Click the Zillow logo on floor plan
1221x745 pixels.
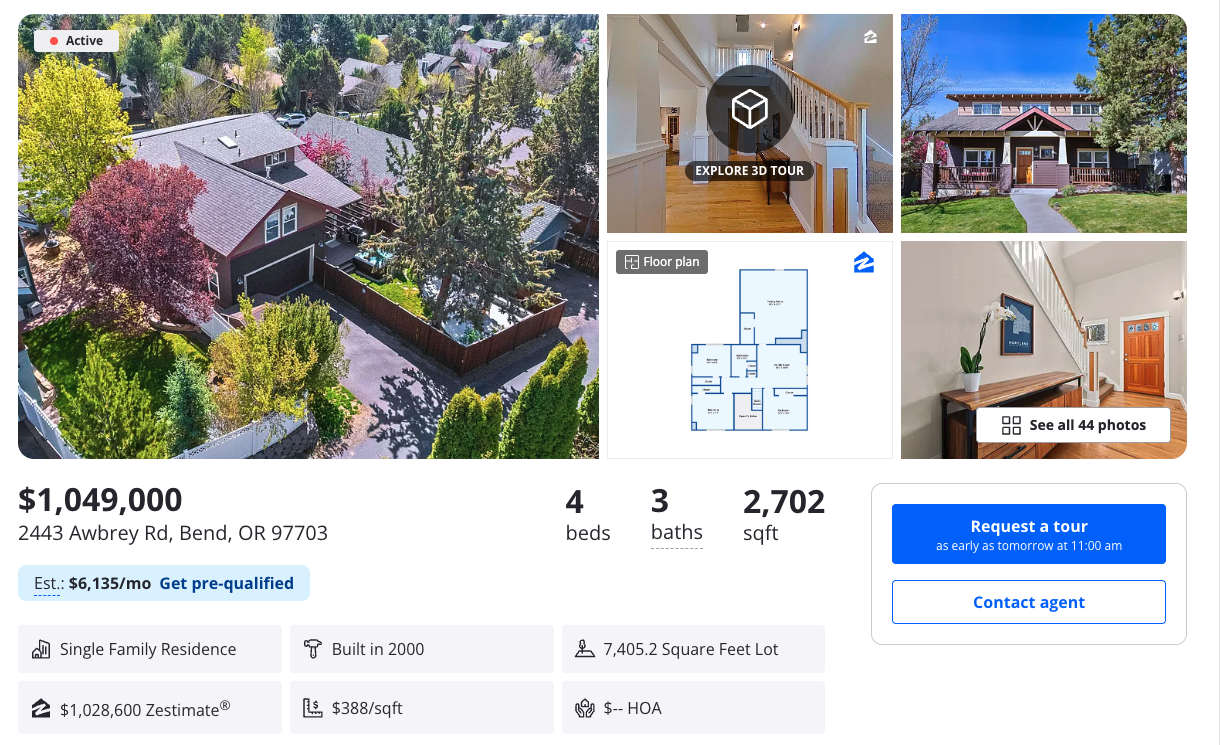[864, 263]
